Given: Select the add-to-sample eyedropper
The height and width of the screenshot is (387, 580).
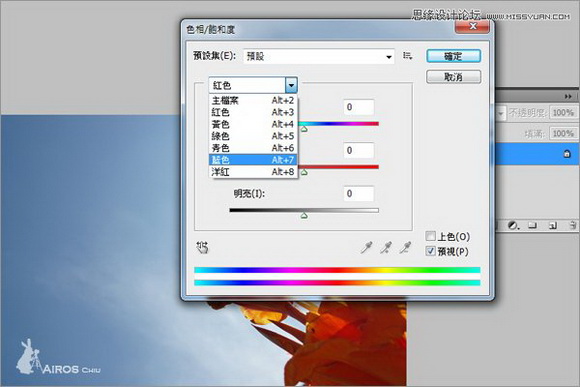Looking at the screenshot, I should point(386,248).
